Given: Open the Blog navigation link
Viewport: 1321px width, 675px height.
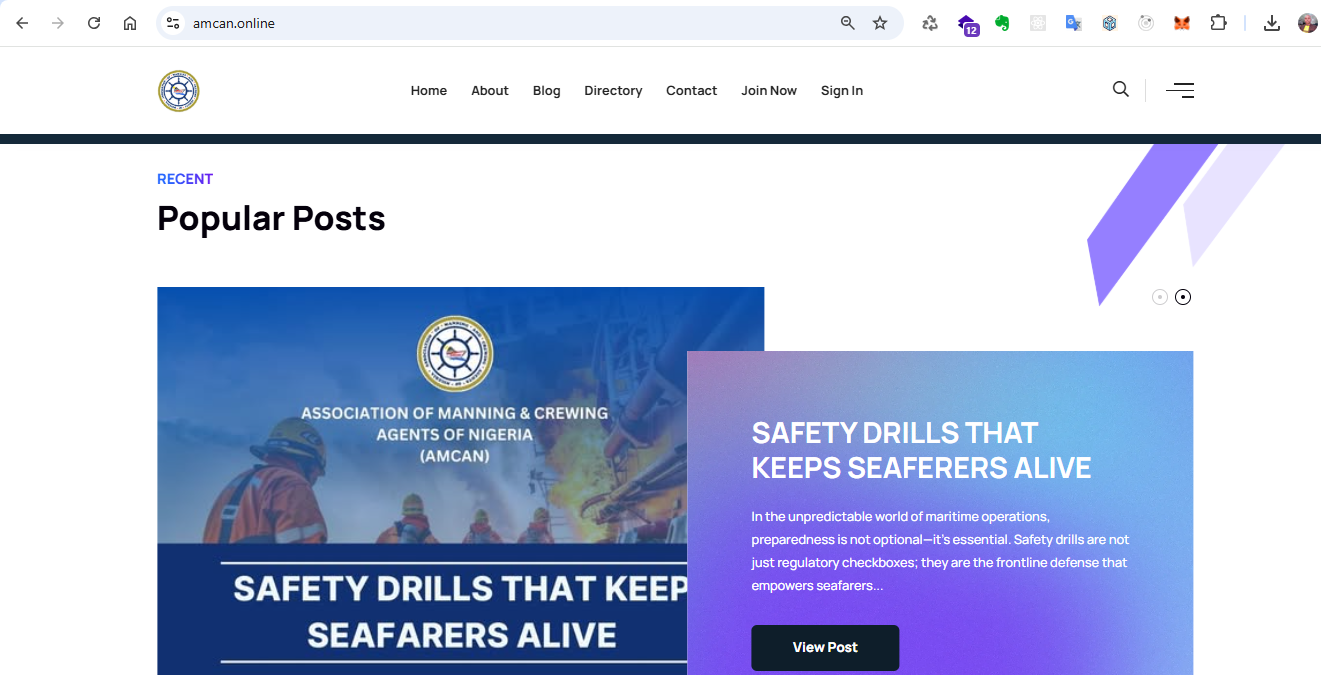Looking at the screenshot, I should pos(546,91).
